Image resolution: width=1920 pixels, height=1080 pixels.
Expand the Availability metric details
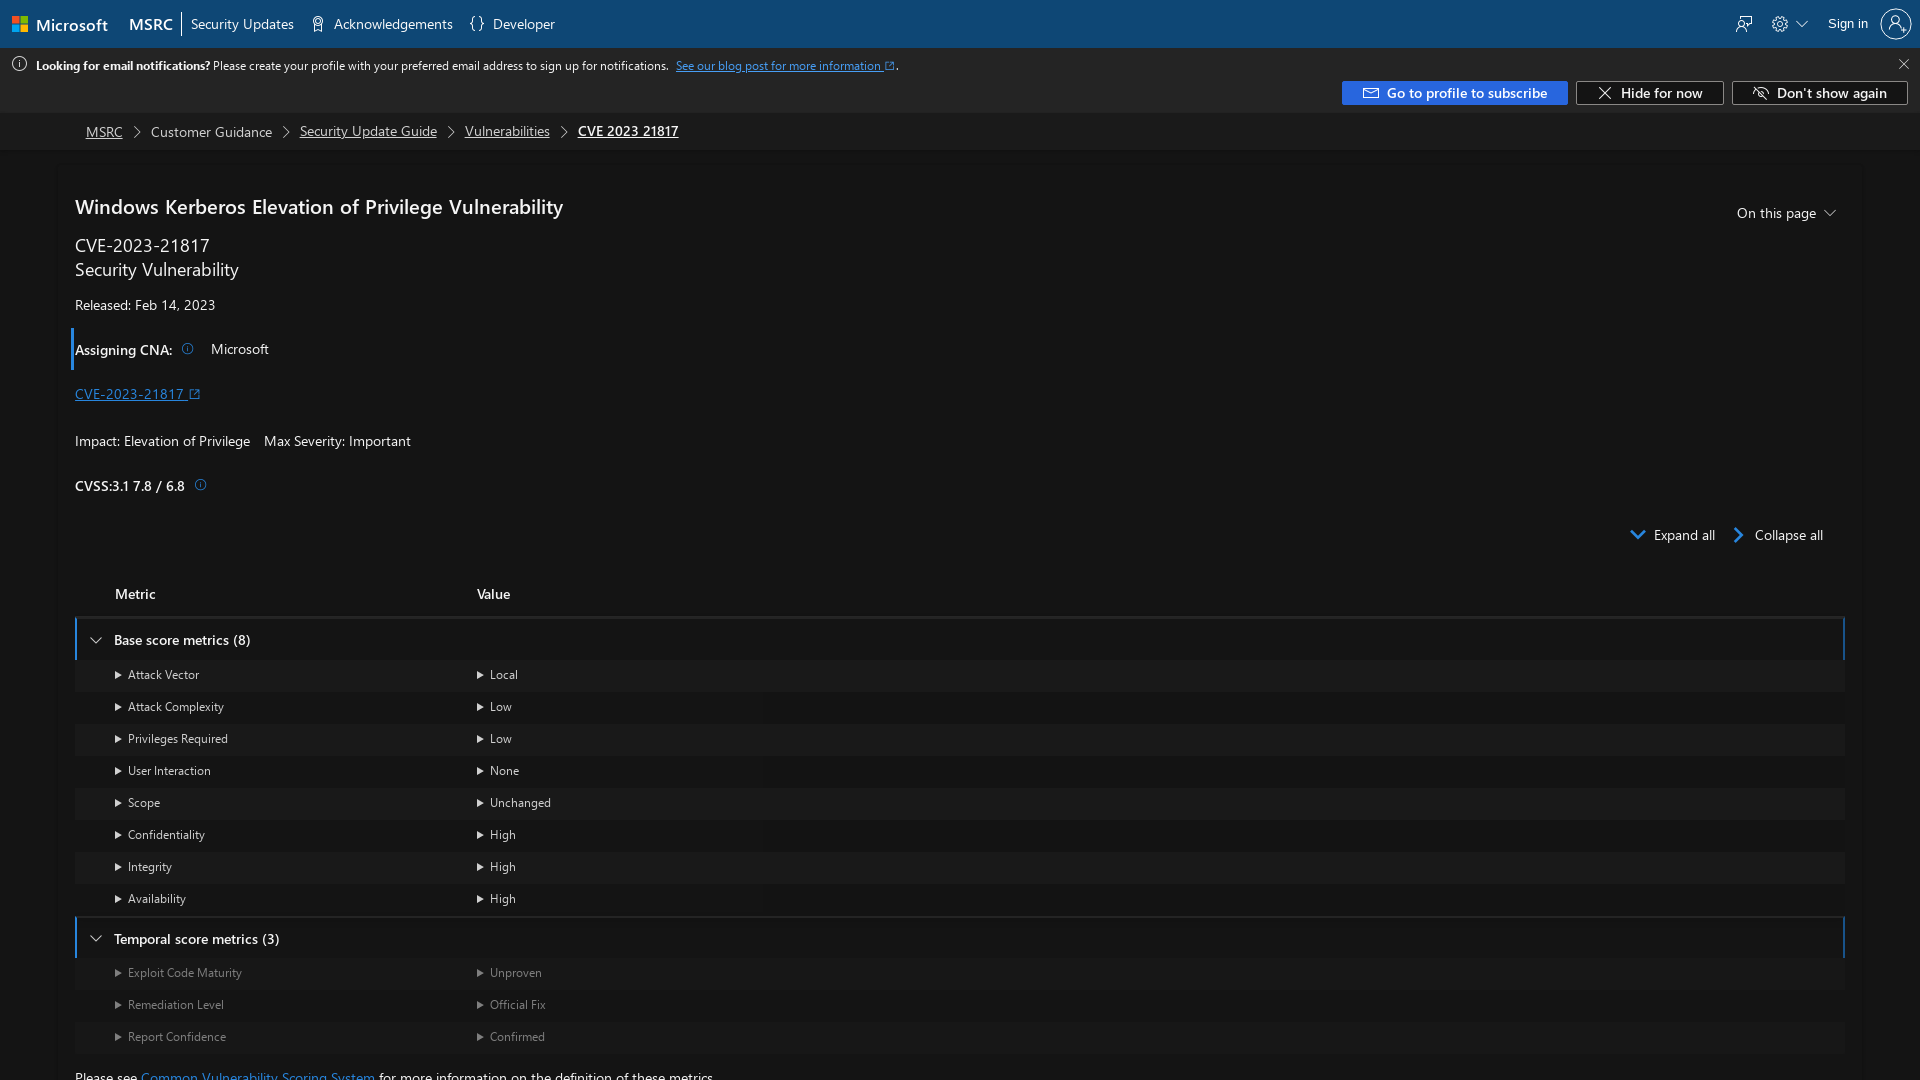[x=150, y=899]
